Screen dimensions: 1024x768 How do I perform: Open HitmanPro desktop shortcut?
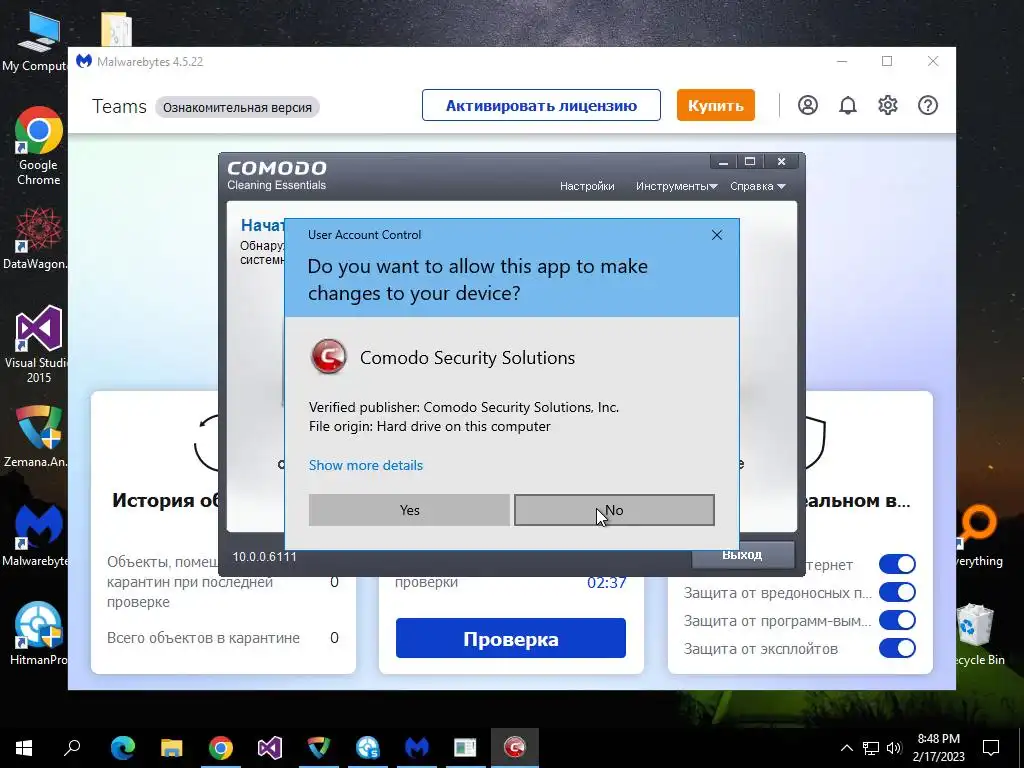(x=38, y=633)
